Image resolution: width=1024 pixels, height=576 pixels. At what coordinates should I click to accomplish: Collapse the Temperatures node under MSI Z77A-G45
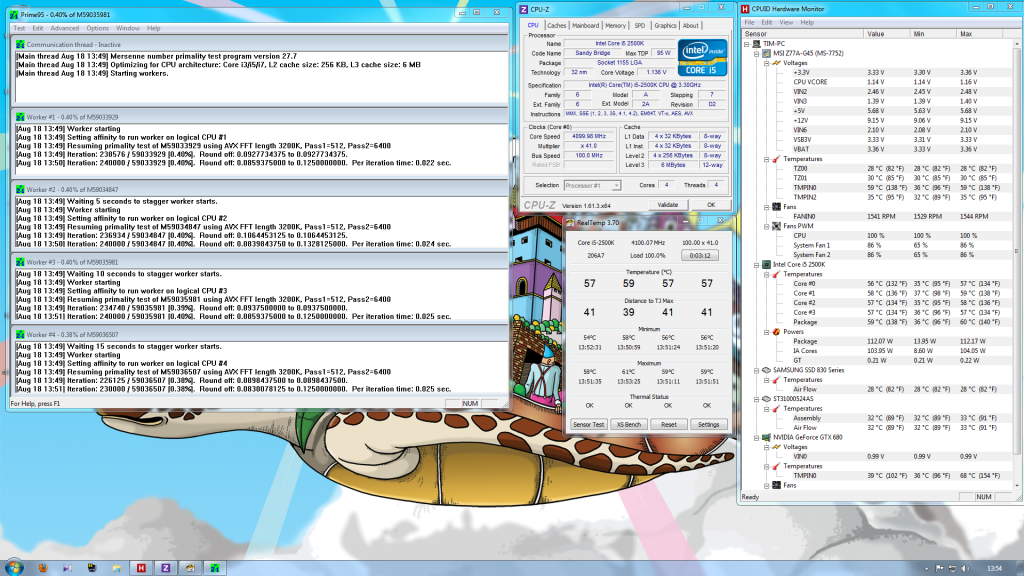point(767,159)
